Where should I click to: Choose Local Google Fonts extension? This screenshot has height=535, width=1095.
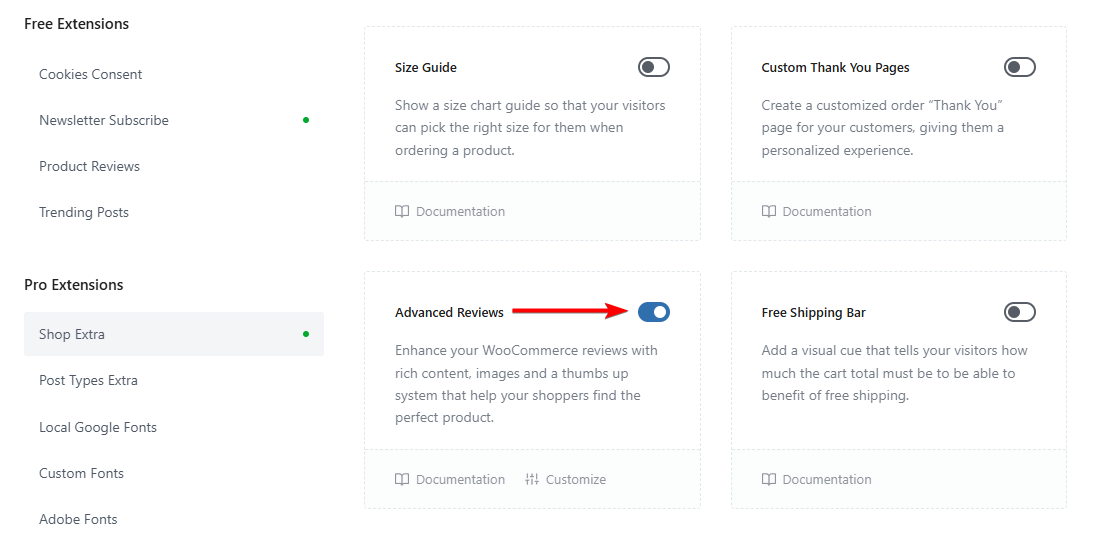[x=98, y=427]
